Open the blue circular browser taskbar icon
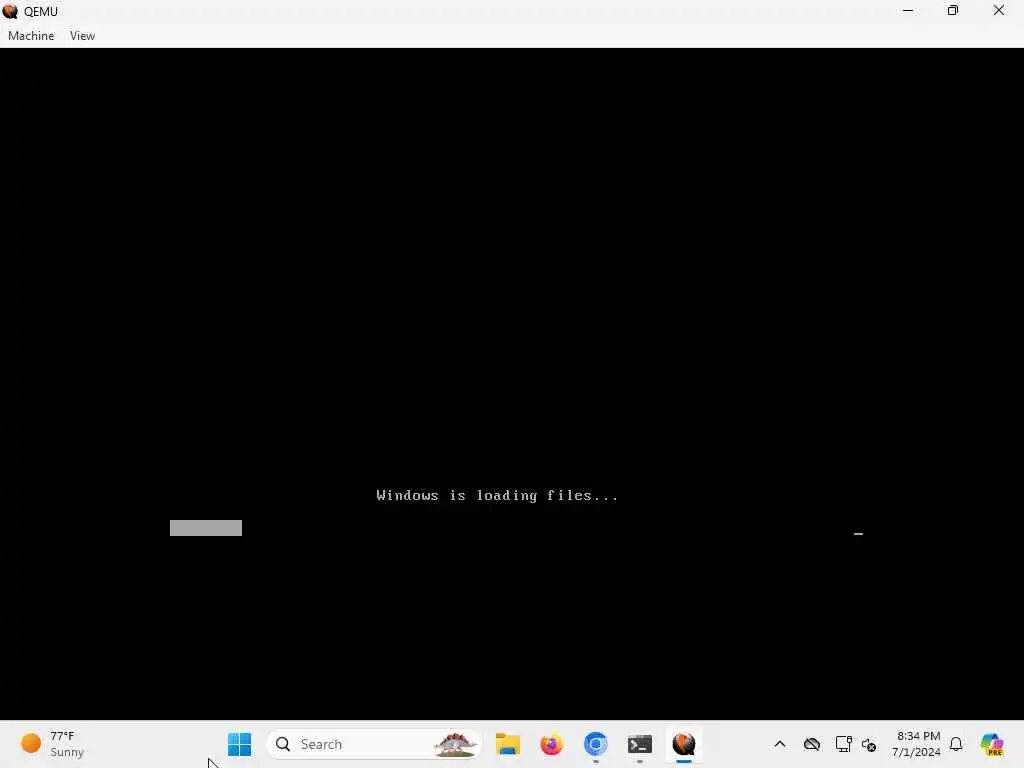 (x=596, y=744)
